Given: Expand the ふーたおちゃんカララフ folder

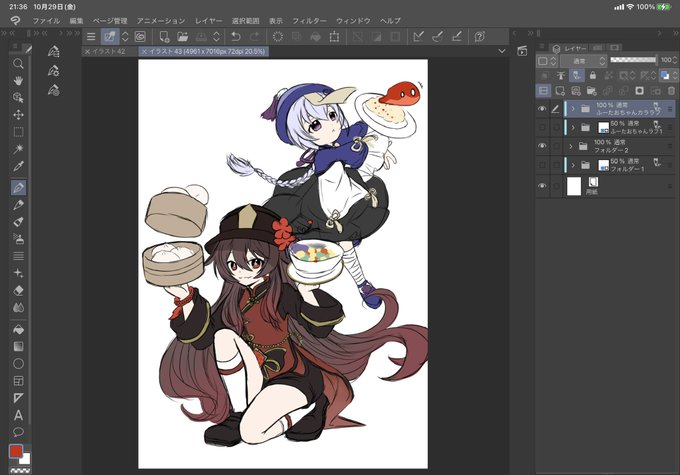Looking at the screenshot, I should [x=573, y=109].
